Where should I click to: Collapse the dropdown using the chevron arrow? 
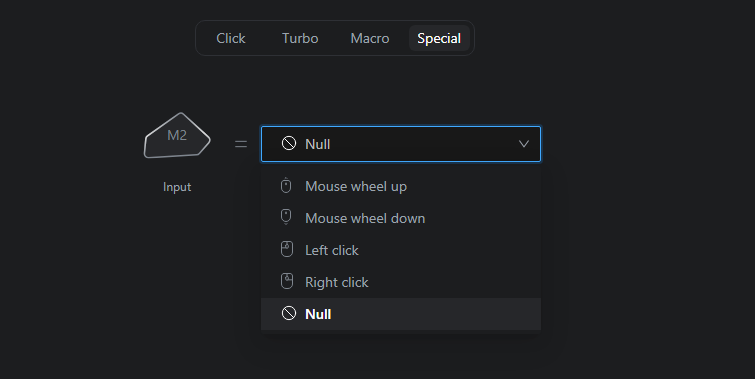pos(524,144)
